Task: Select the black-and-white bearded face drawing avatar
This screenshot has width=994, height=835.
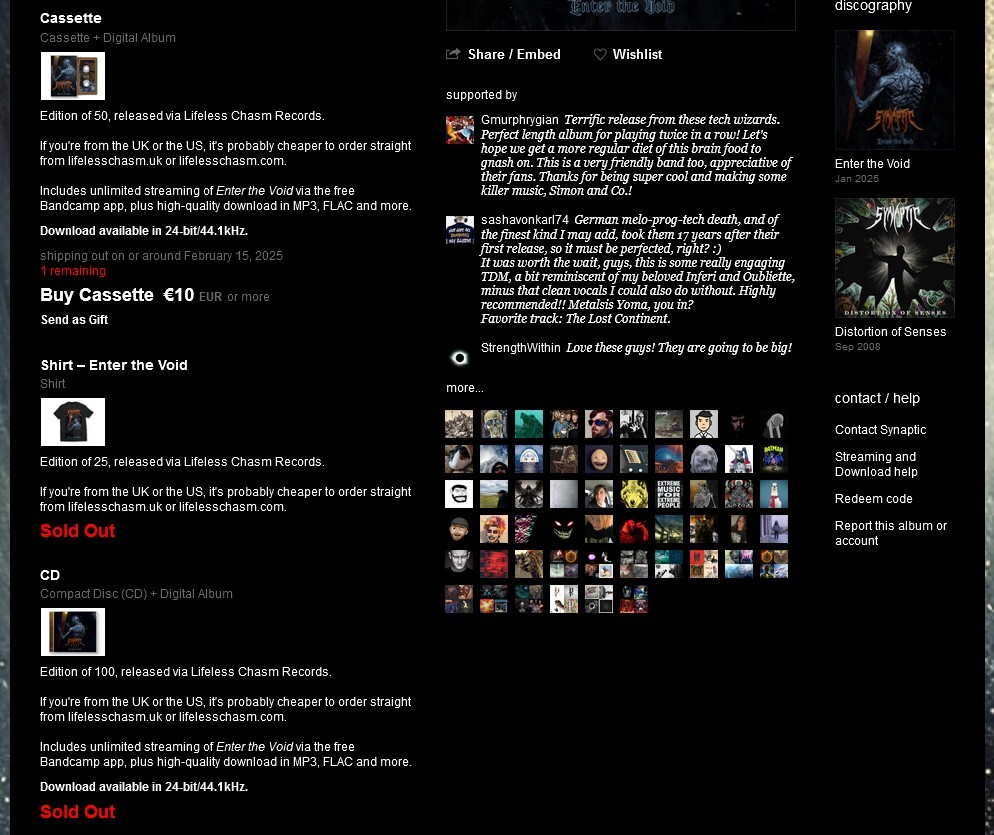Action: 459,494
